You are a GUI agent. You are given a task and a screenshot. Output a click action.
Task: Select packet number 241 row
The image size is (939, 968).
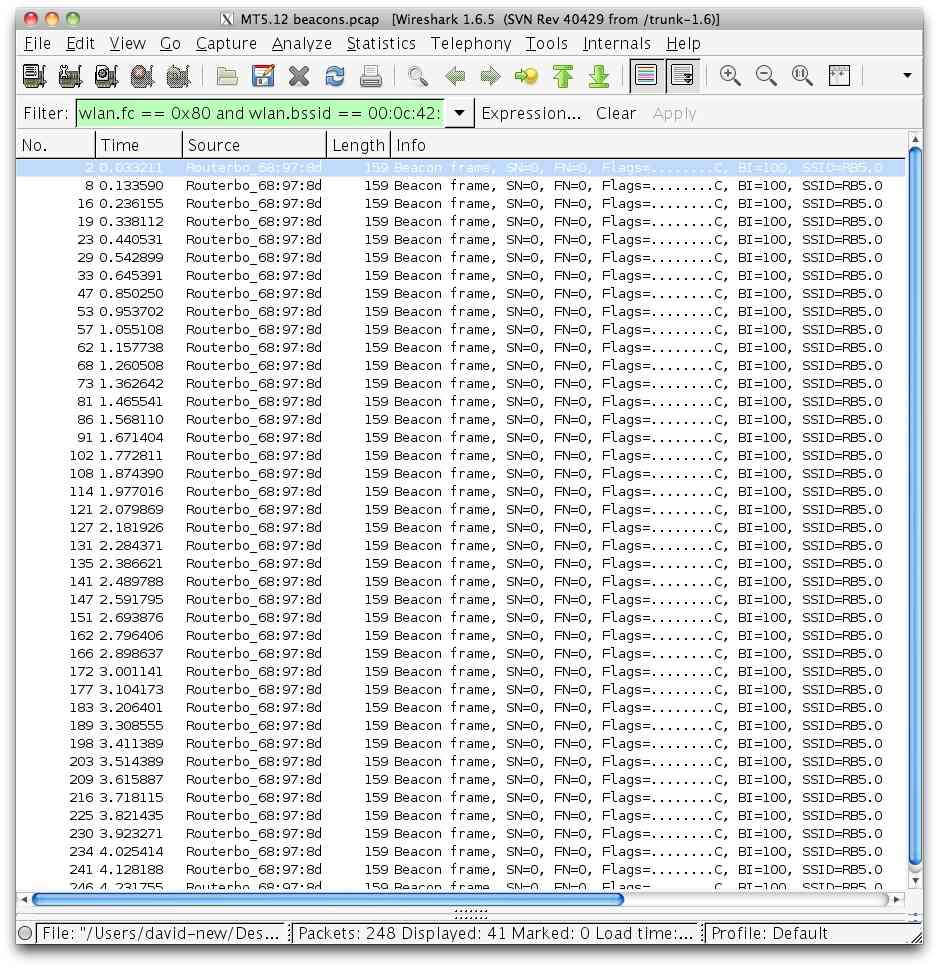(x=461, y=869)
